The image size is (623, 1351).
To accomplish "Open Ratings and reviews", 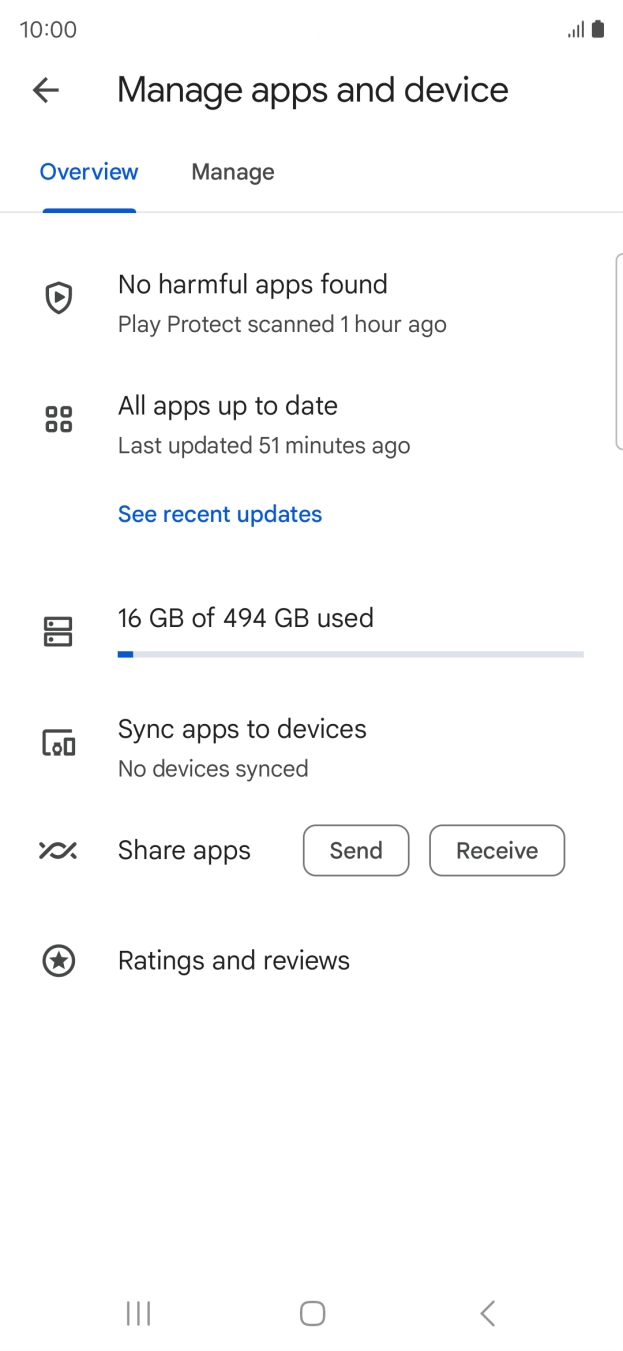I will [x=234, y=961].
